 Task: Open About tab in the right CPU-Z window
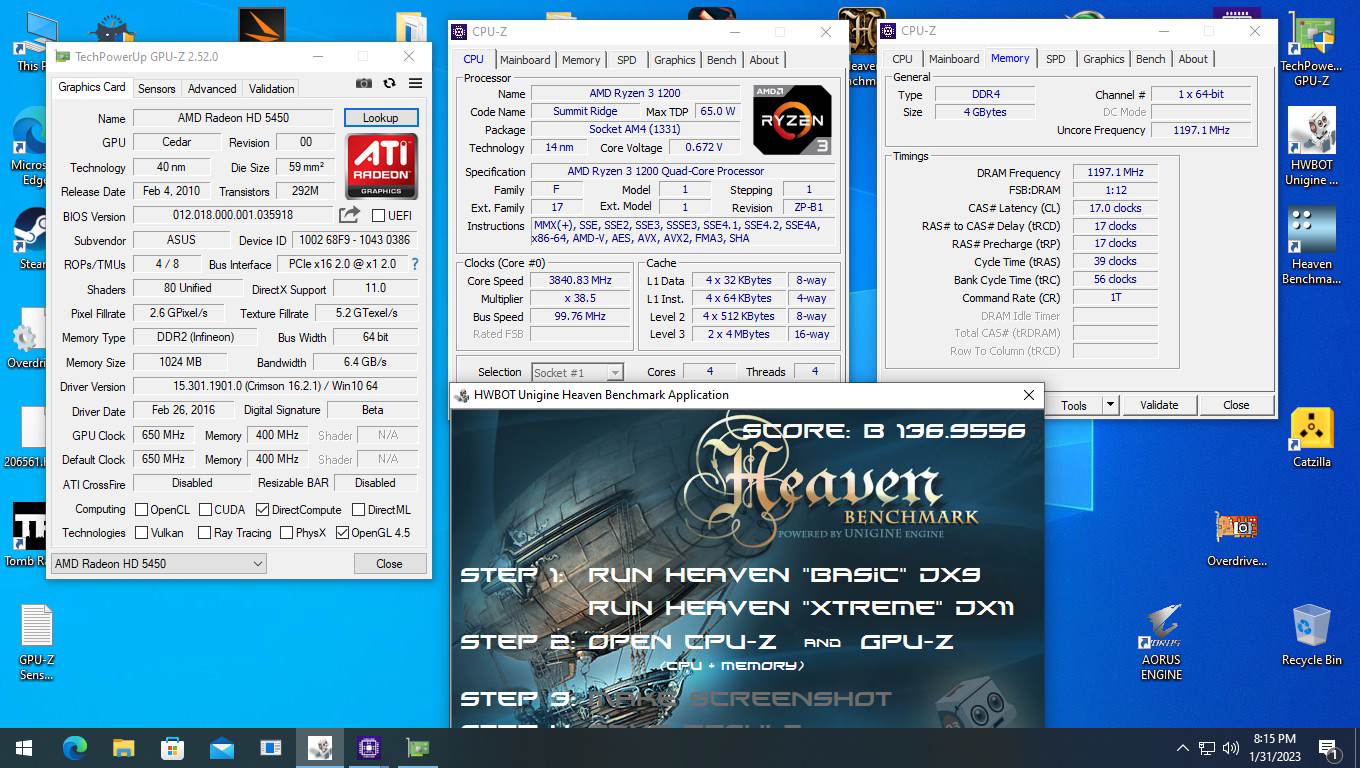click(1193, 59)
